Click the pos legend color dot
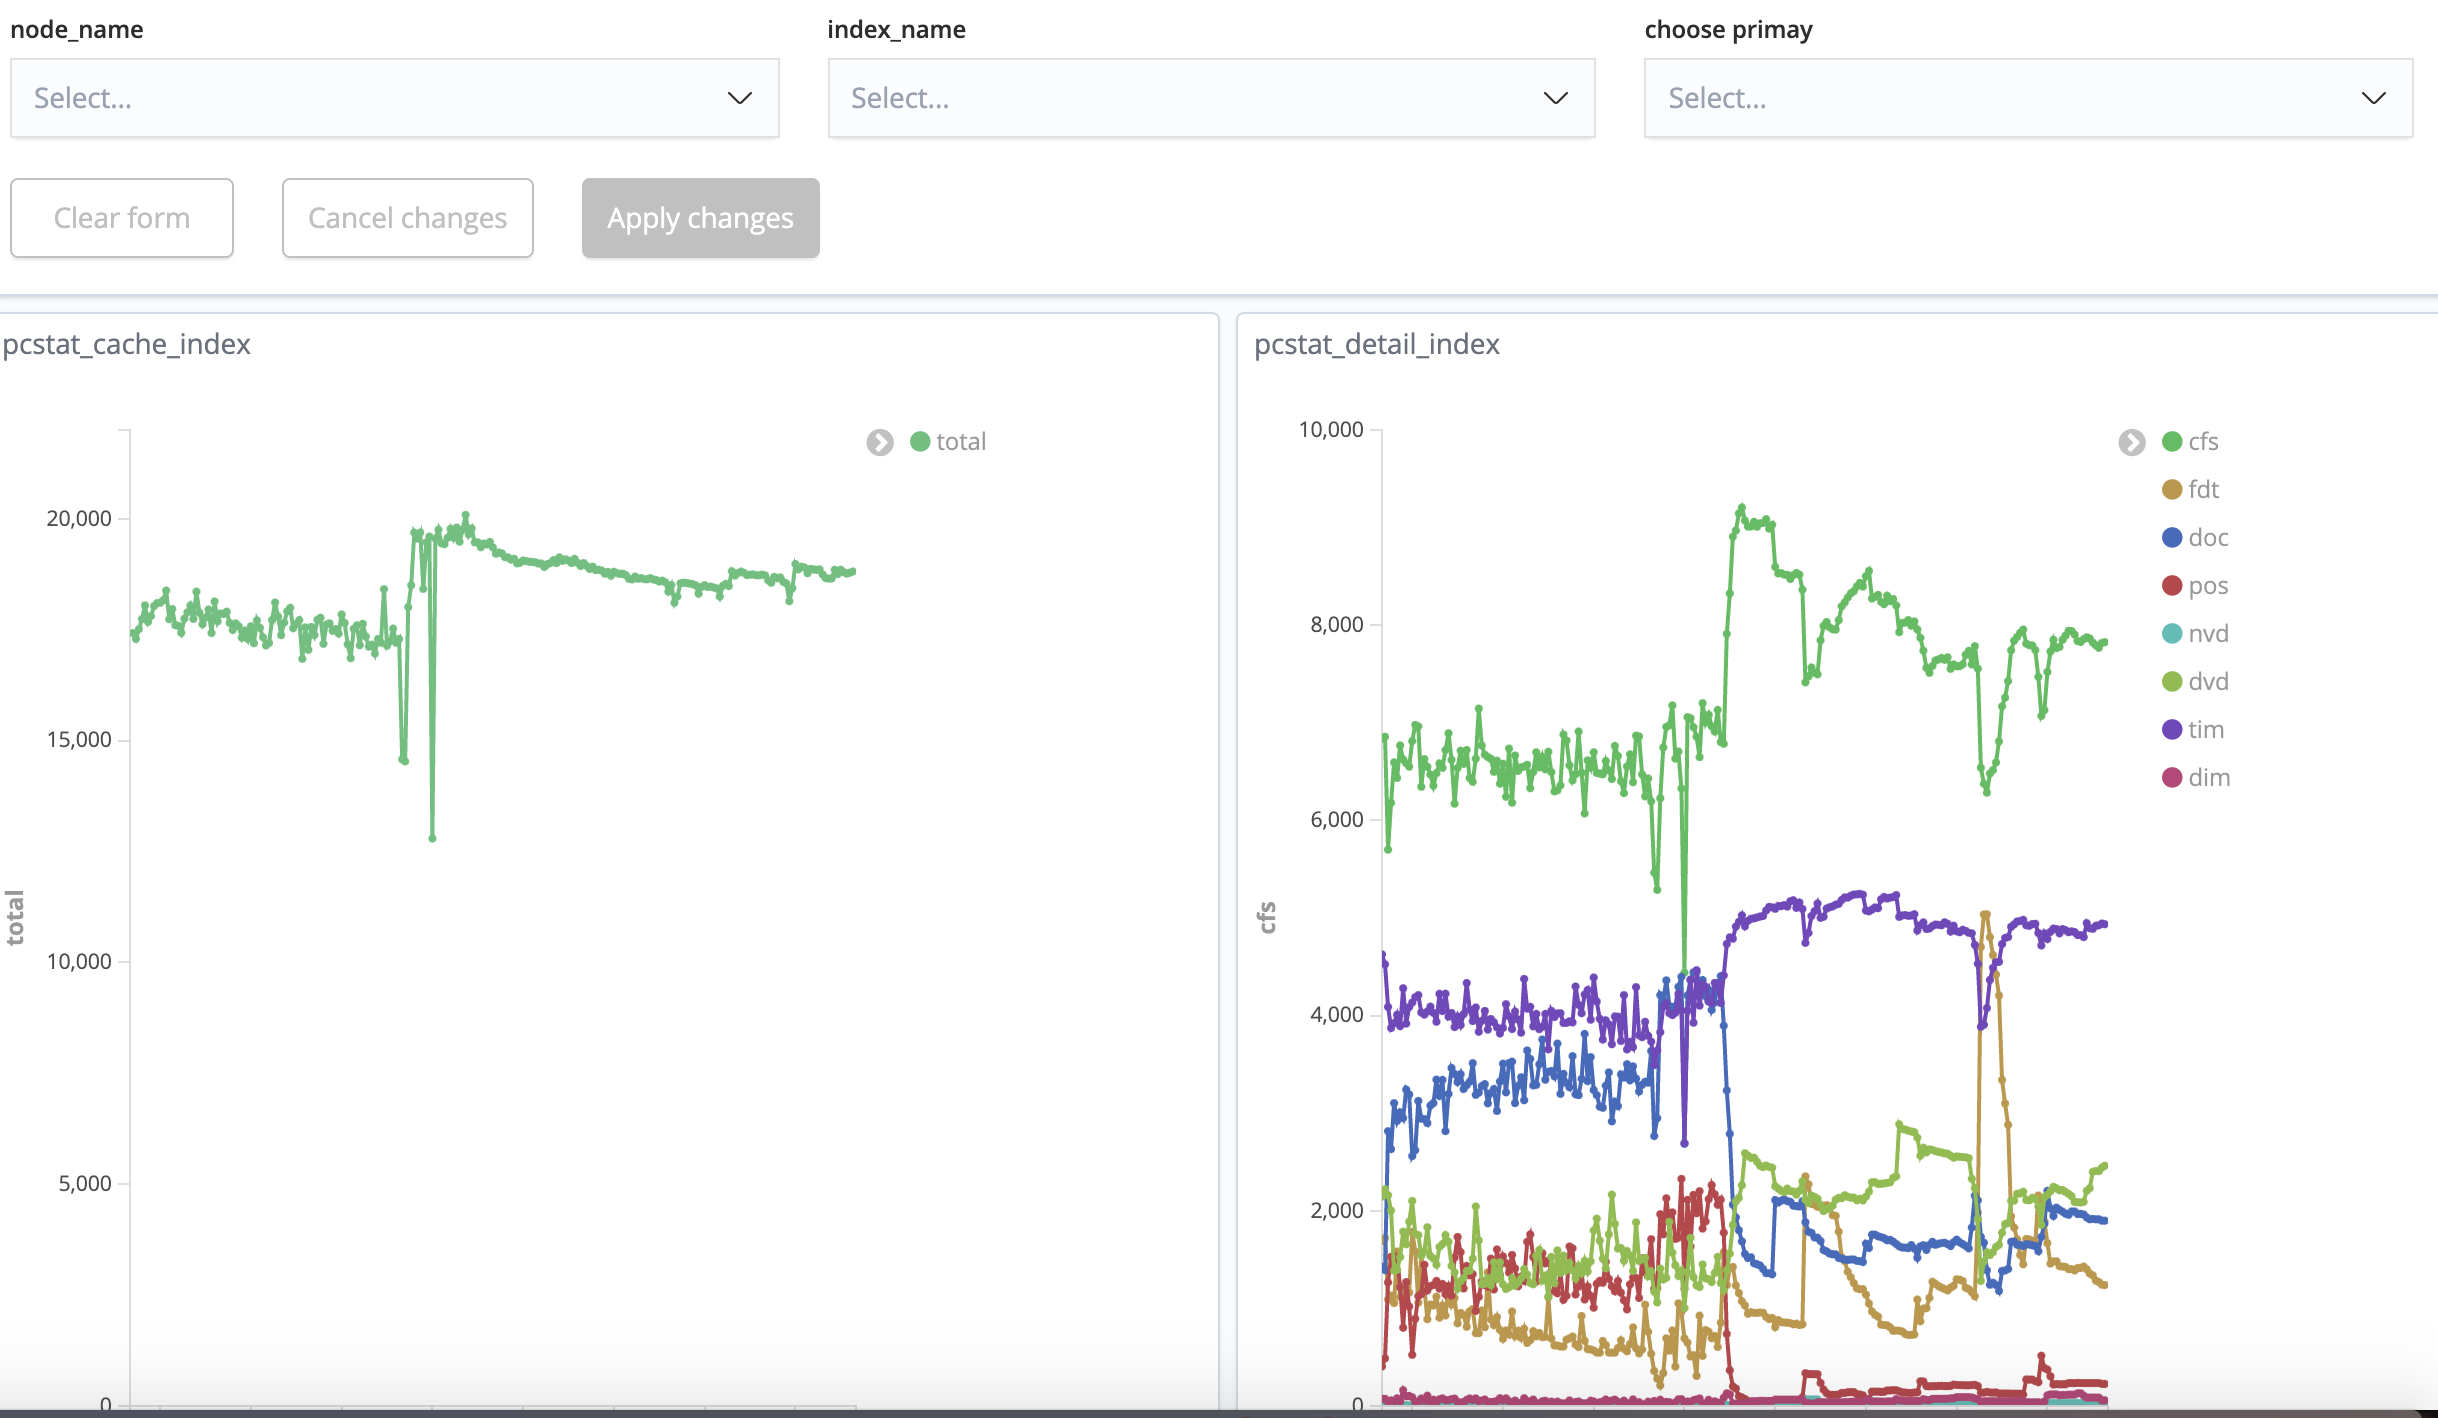 [x=2172, y=586]
